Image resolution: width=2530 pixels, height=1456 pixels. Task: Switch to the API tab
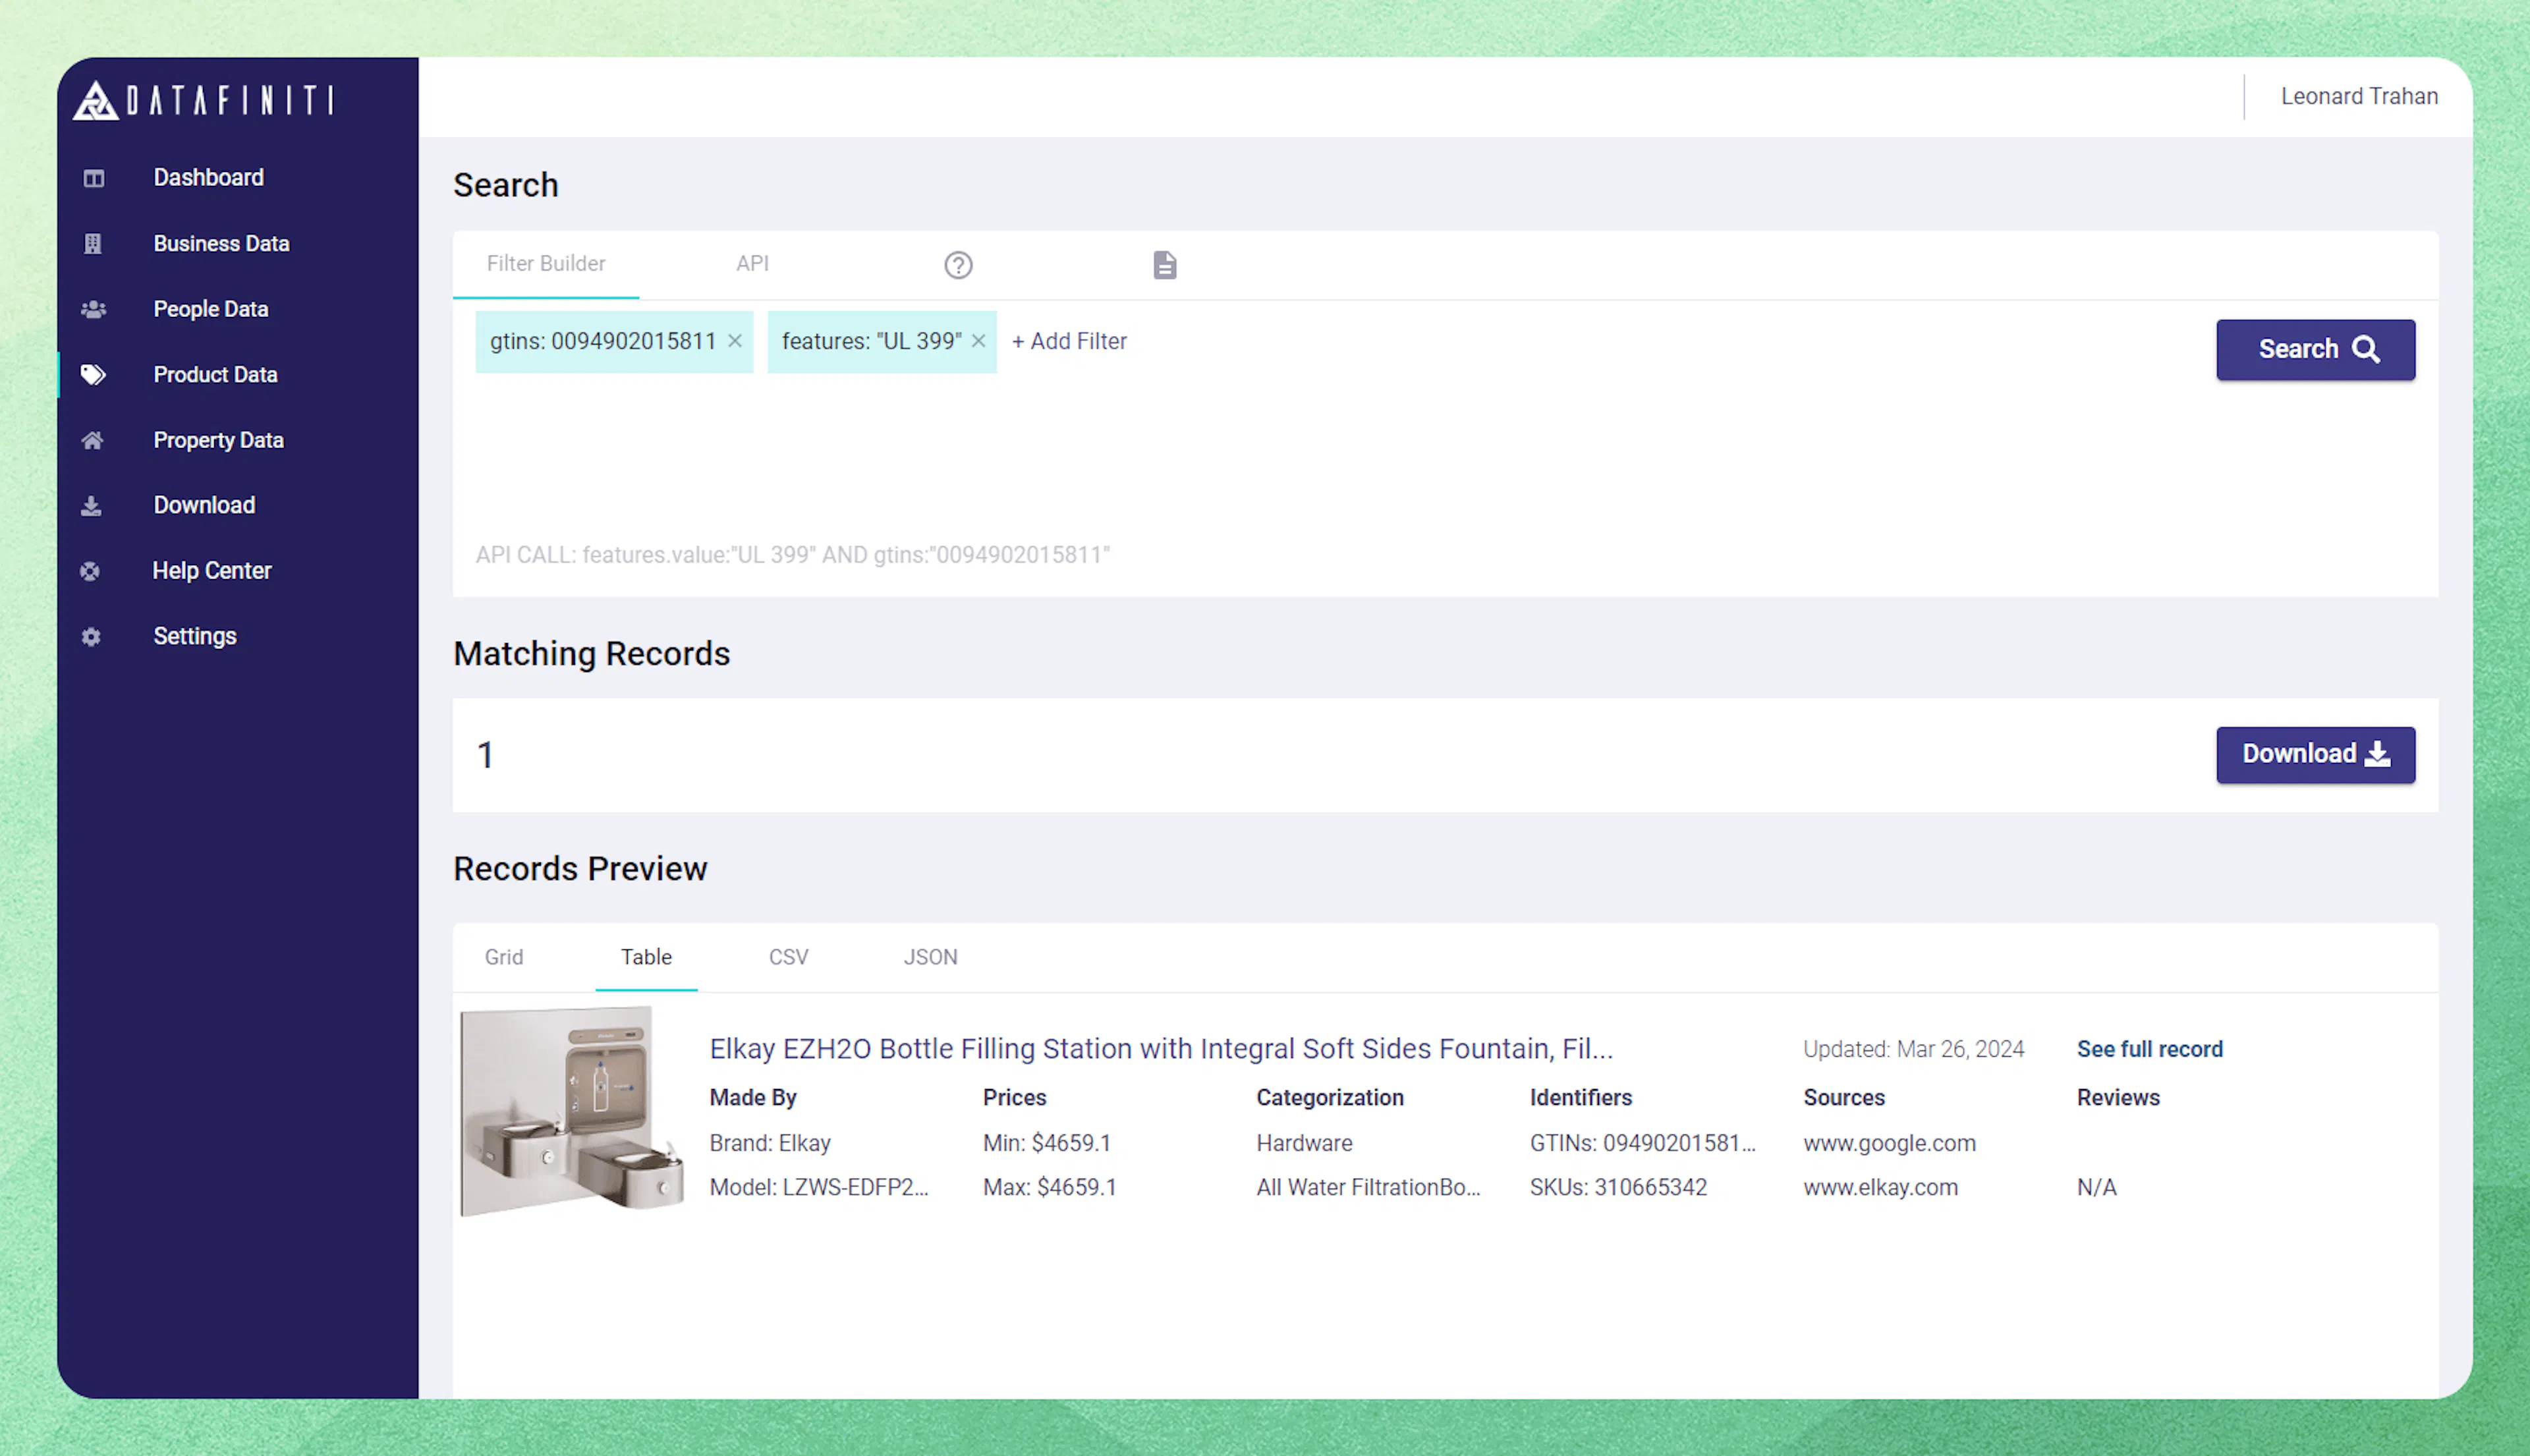(752, 263)
